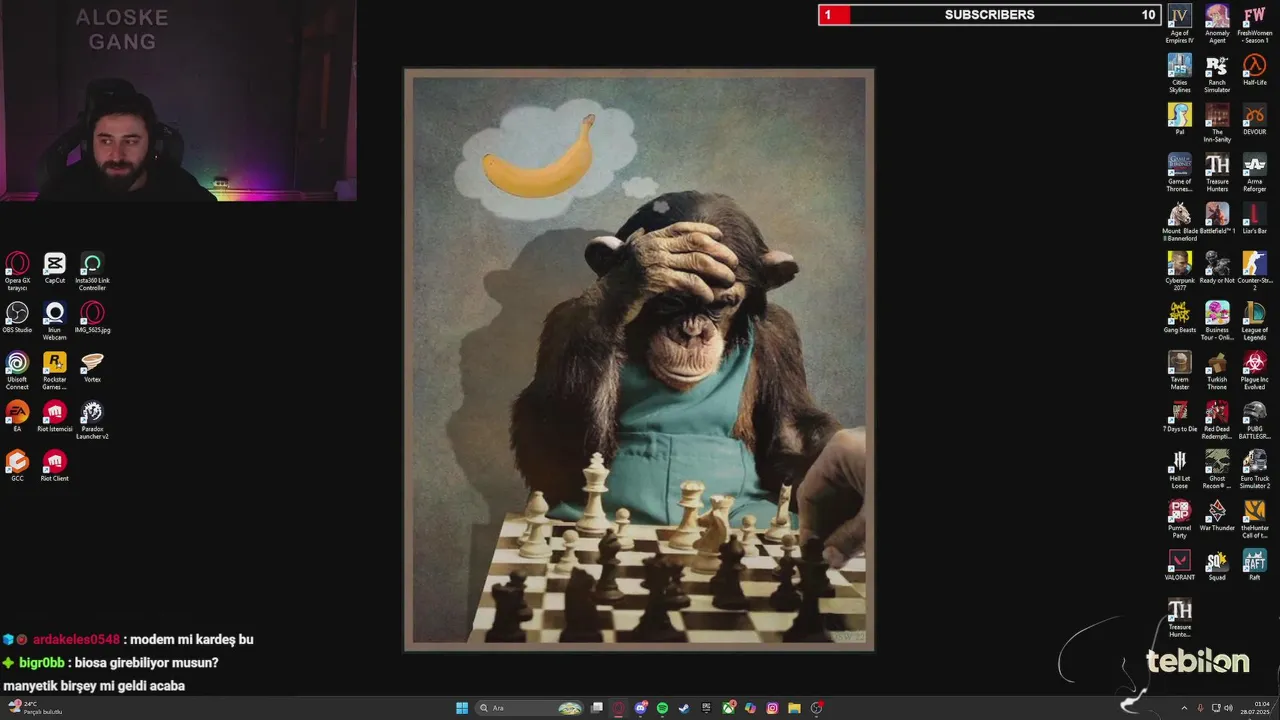The image size is (1280, 720).
Task: Open Iriun Webcam shortcut
Action: point(55,321)
